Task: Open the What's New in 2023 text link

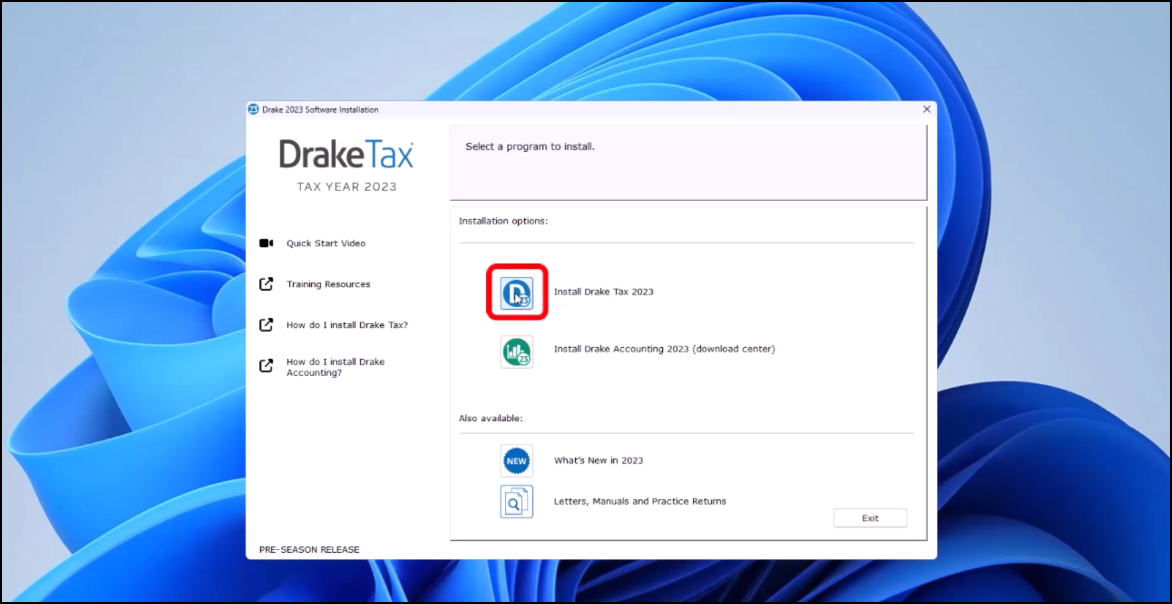Action: pos(598,460)
